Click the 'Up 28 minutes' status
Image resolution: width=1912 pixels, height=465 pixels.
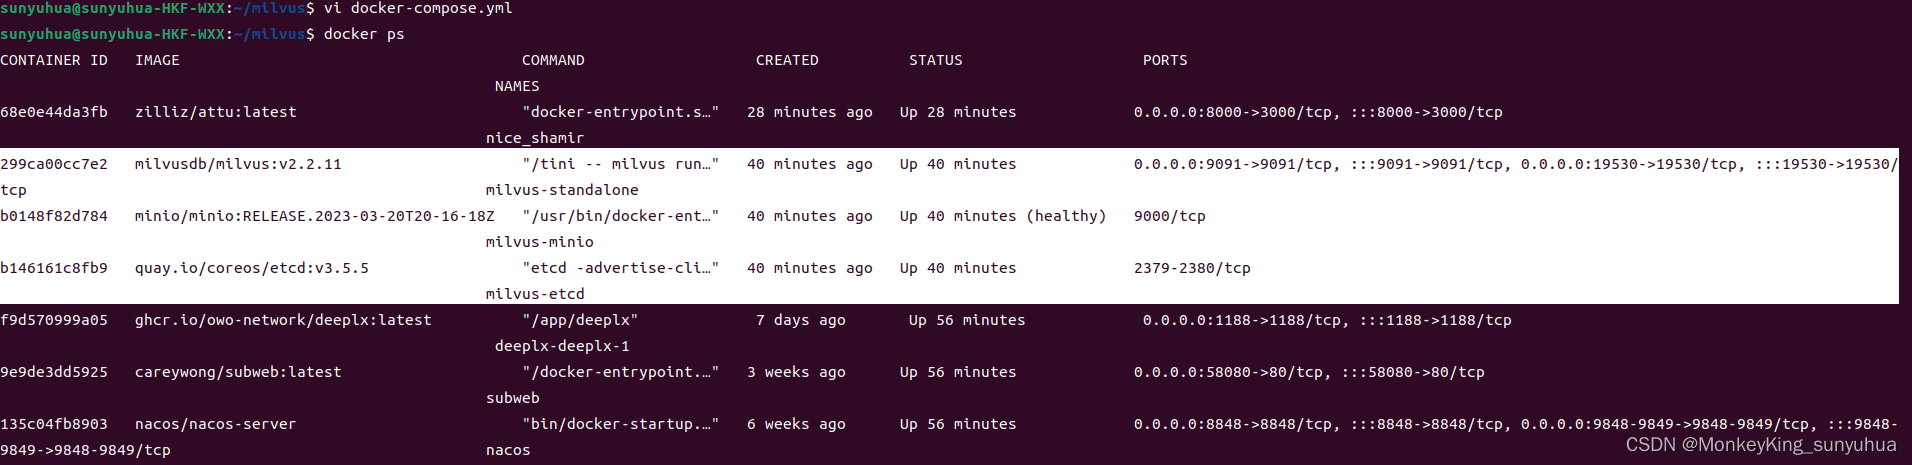pyautogui.click(x=958, y=112)
